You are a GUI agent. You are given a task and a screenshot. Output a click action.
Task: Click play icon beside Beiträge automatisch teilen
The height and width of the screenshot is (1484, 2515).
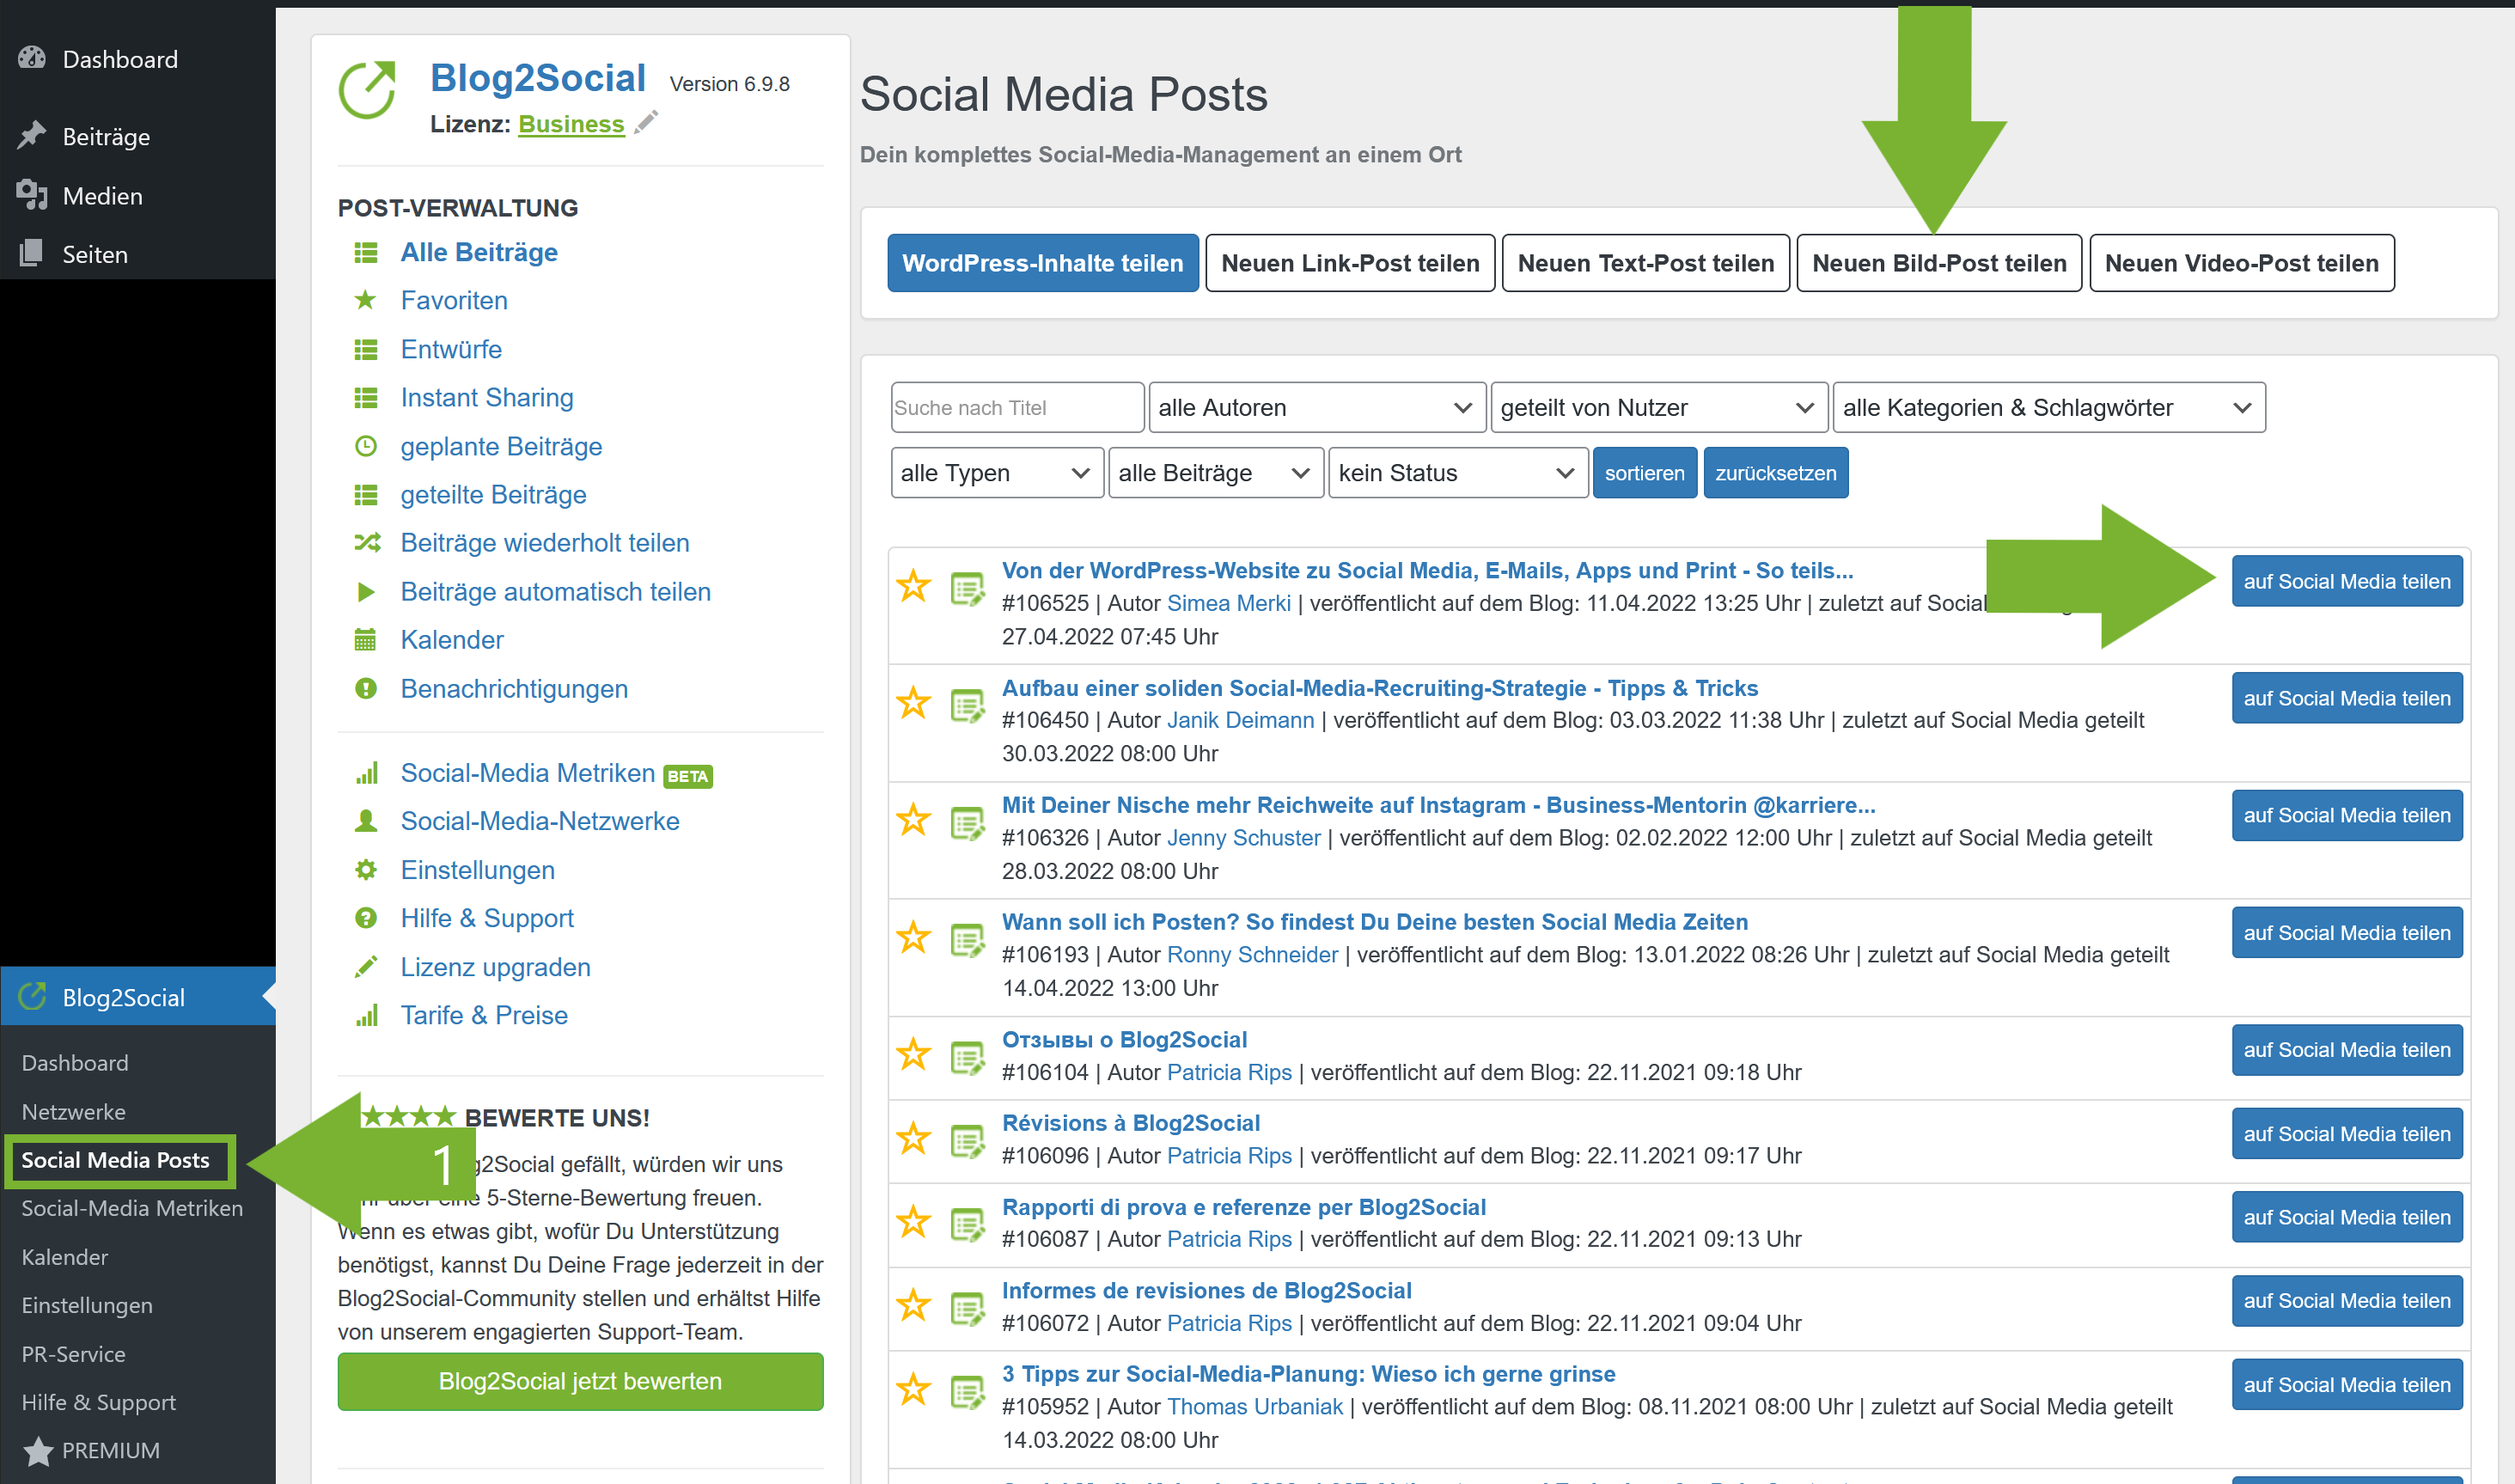click(366, 592)
